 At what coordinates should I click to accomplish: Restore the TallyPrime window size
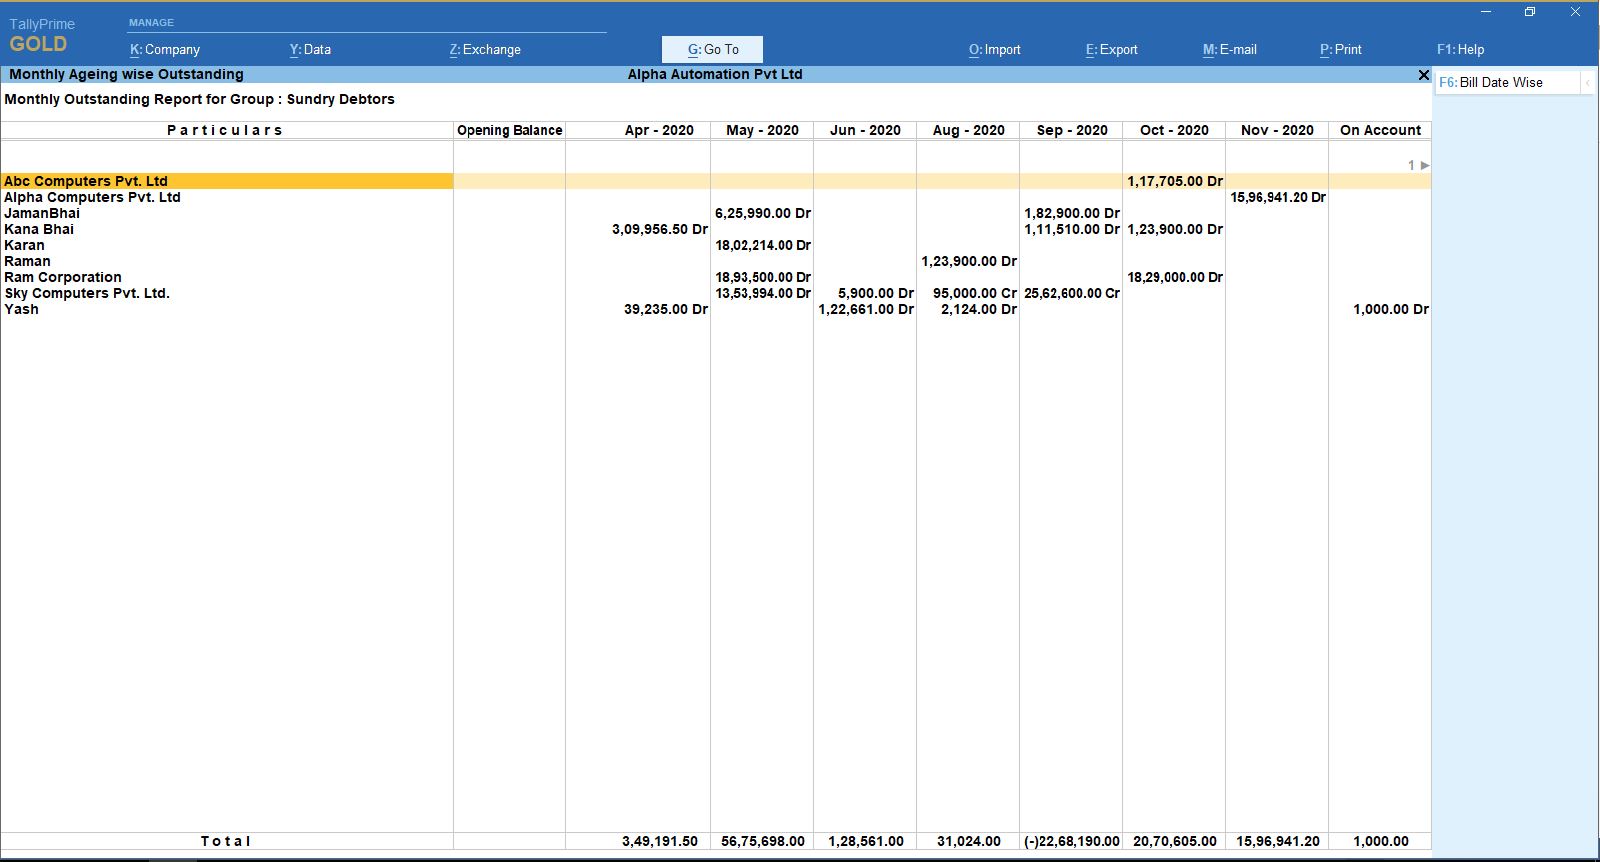click(1529, 12)
